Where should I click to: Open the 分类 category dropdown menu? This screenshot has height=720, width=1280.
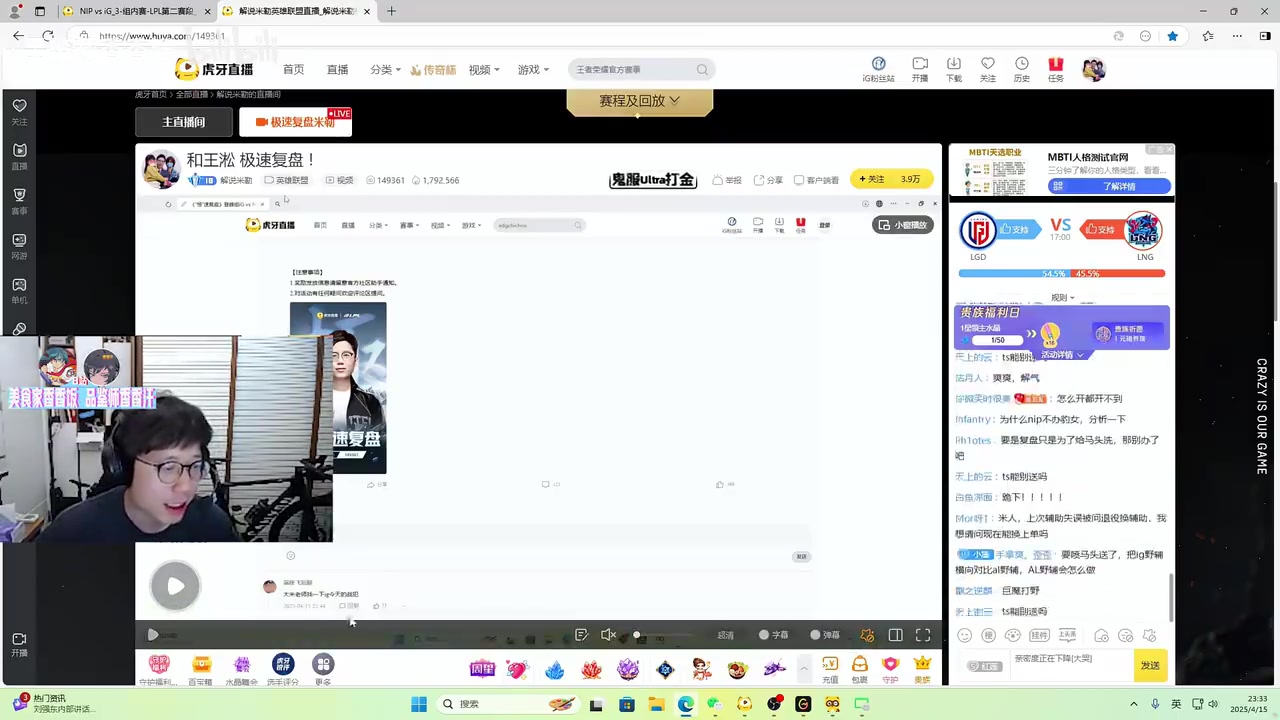[384, 70]
